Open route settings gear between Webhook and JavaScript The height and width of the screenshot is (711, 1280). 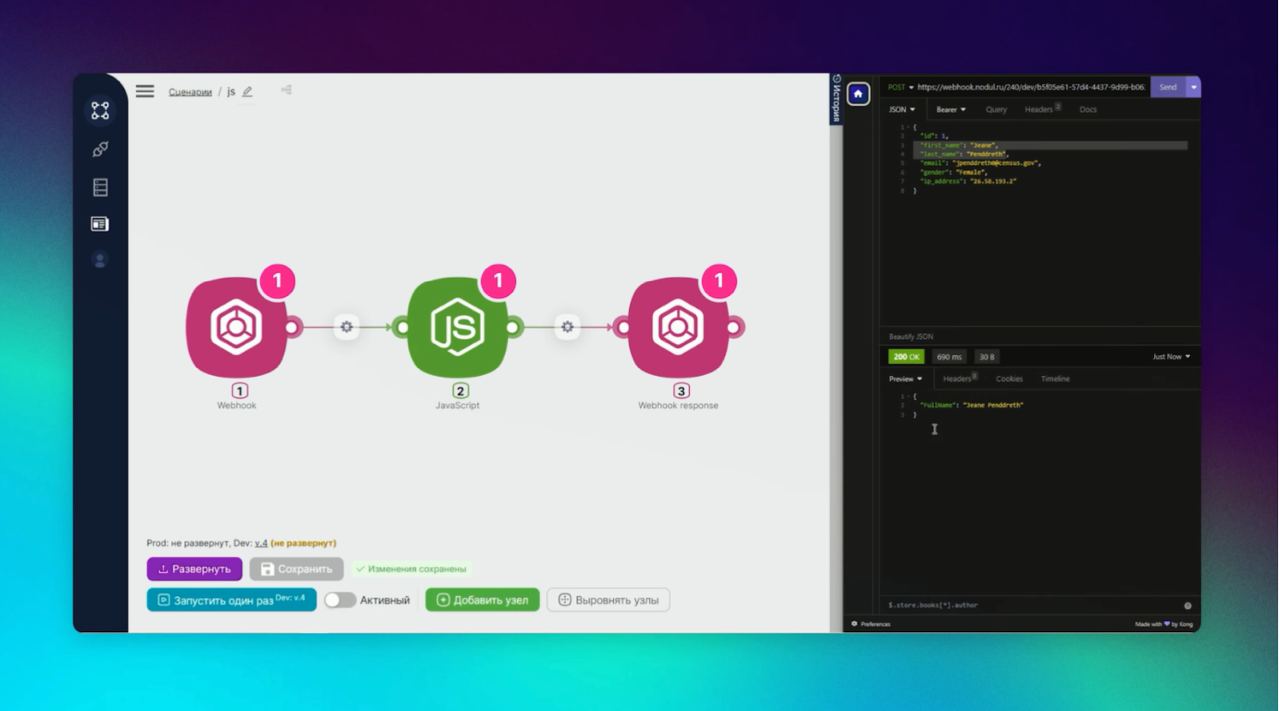[x=346, y=327]
